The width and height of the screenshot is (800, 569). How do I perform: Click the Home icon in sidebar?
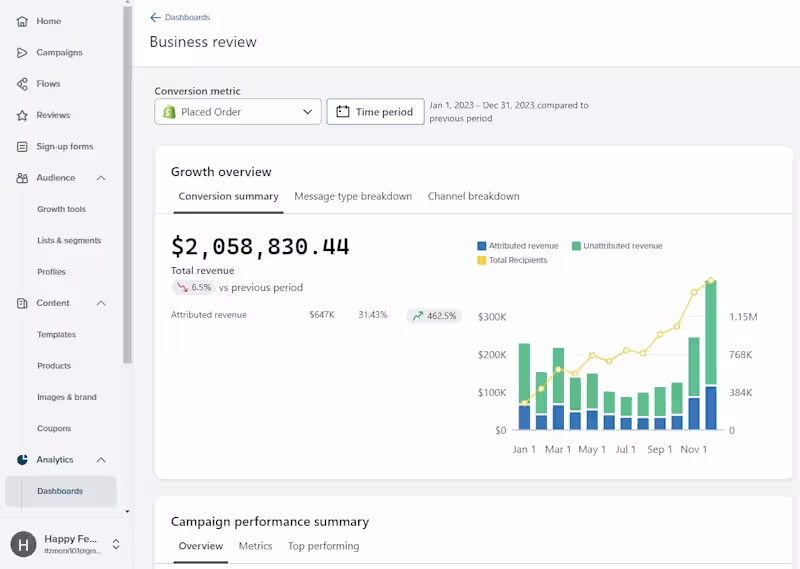[x=22, y=21]
